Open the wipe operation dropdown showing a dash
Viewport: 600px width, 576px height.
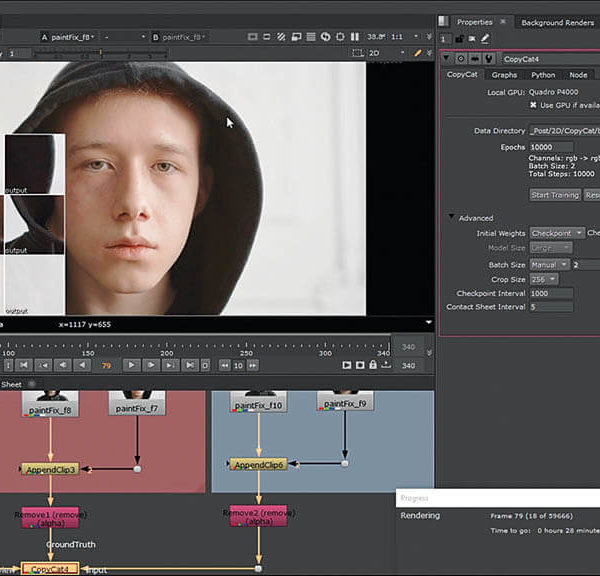[x=124, y=37]
